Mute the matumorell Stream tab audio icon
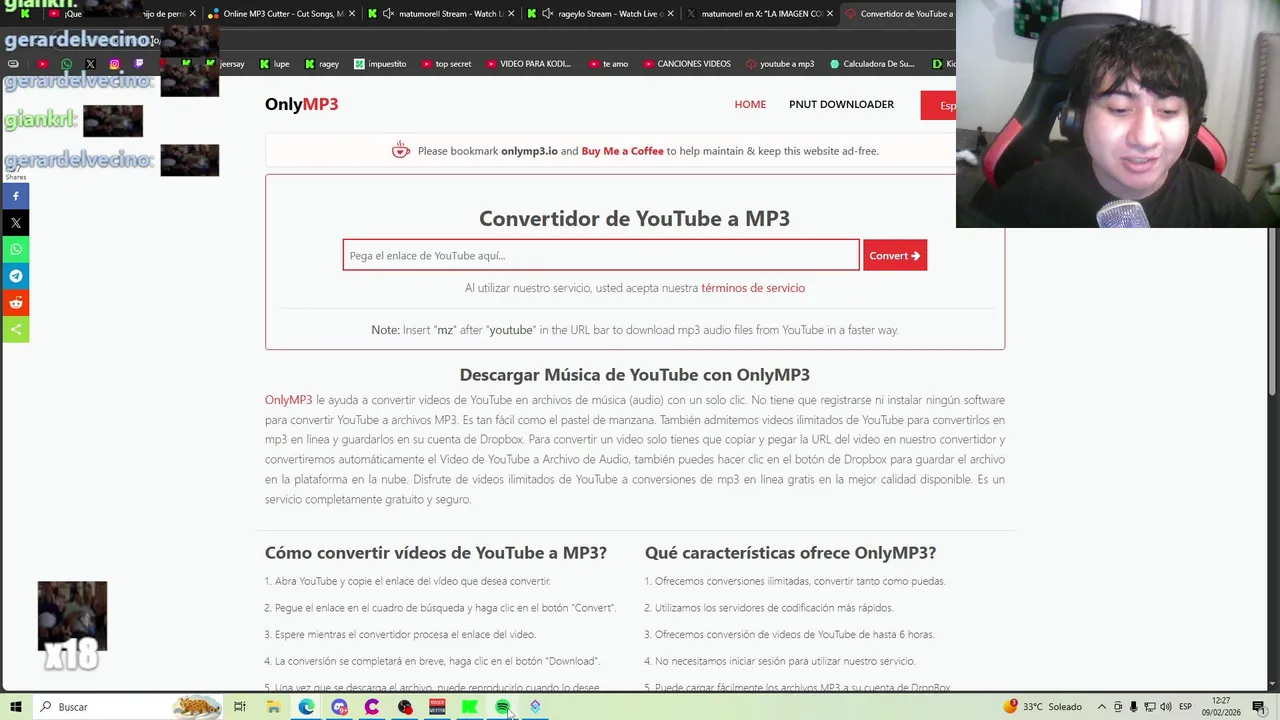Screen dimensions: 1280x720 pyautogui.click(x=388, y=14)
